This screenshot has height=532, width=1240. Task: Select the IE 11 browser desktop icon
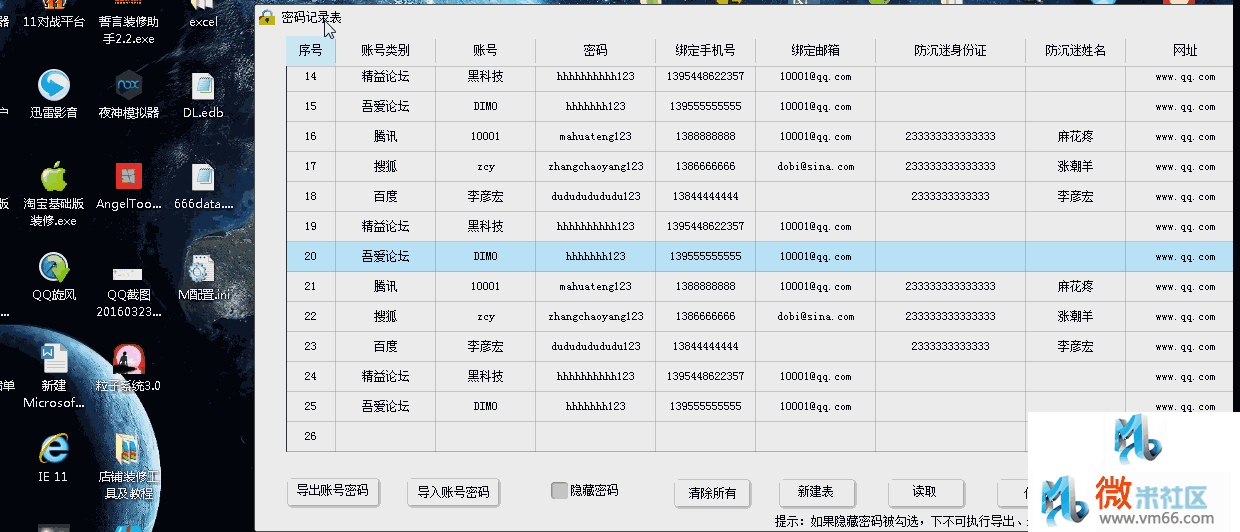[53, 459]
